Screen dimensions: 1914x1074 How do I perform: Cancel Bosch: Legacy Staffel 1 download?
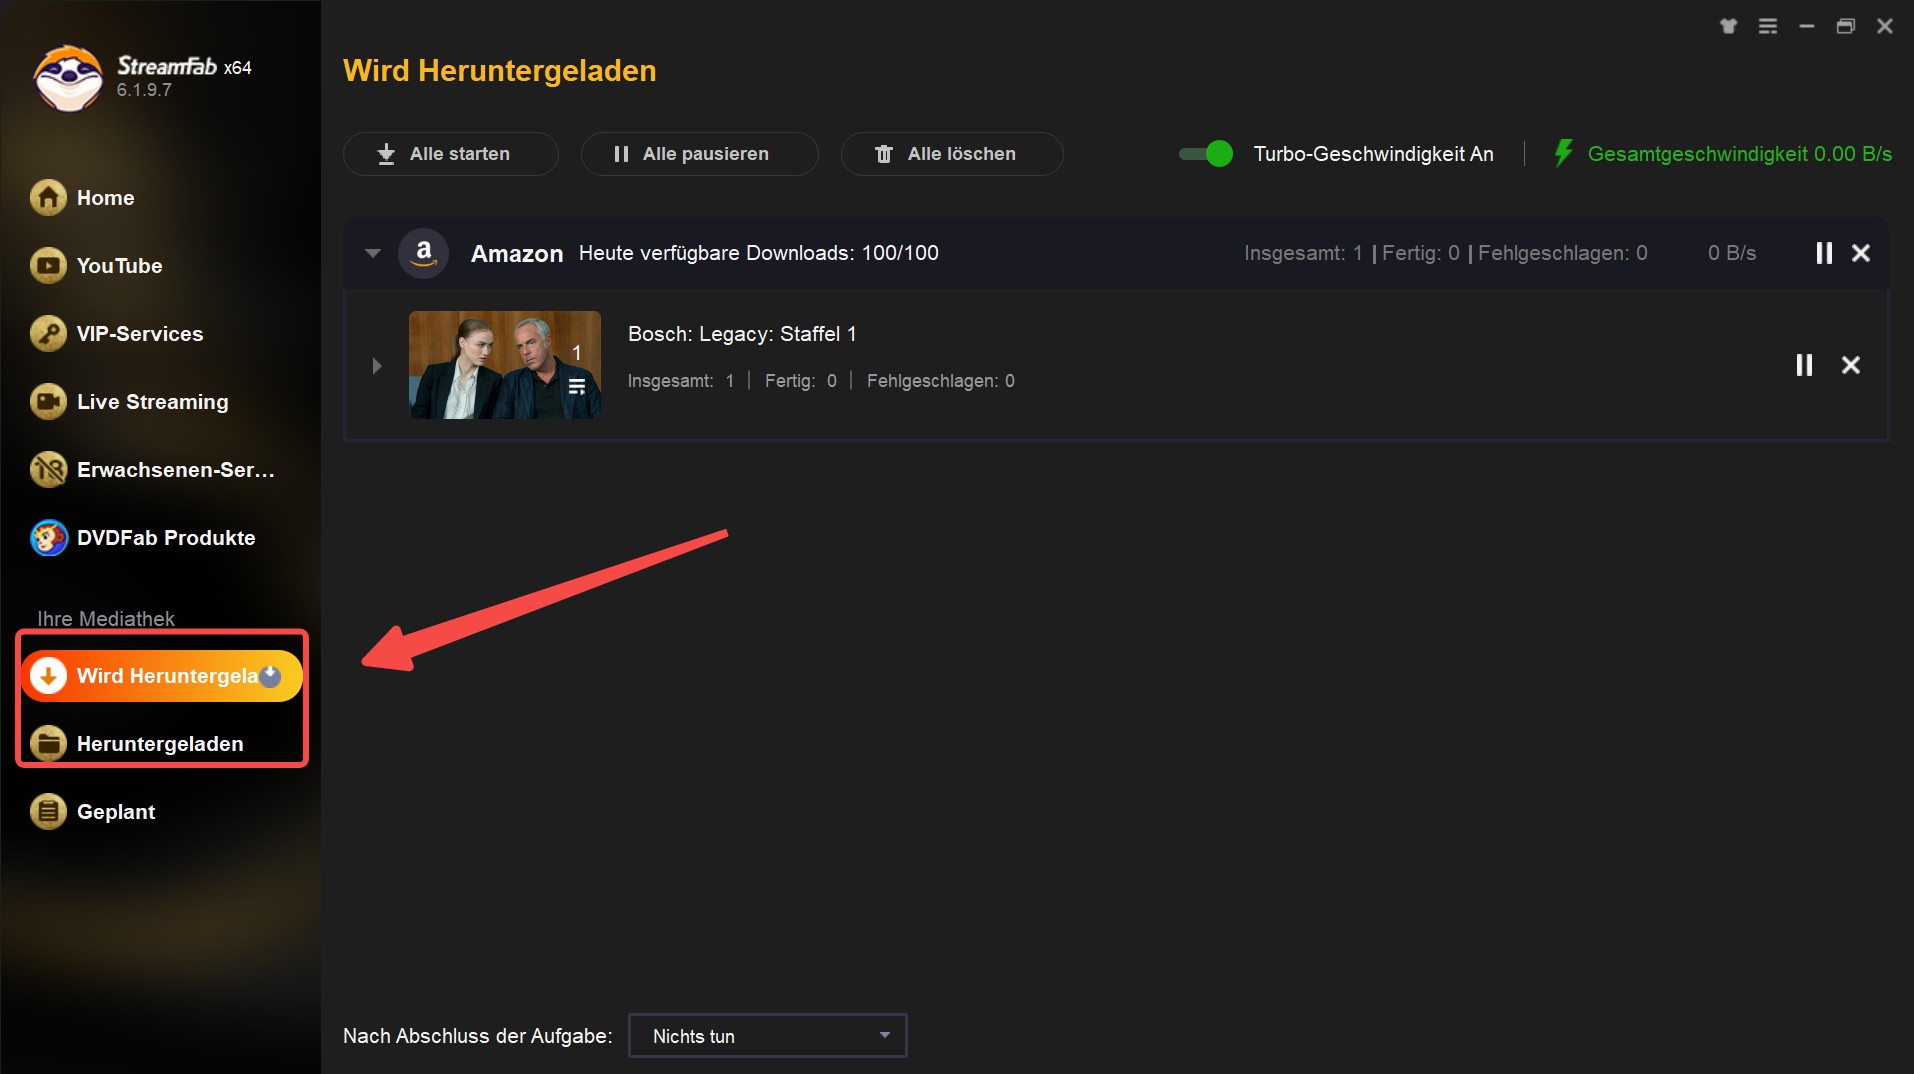click(1851, 365)
